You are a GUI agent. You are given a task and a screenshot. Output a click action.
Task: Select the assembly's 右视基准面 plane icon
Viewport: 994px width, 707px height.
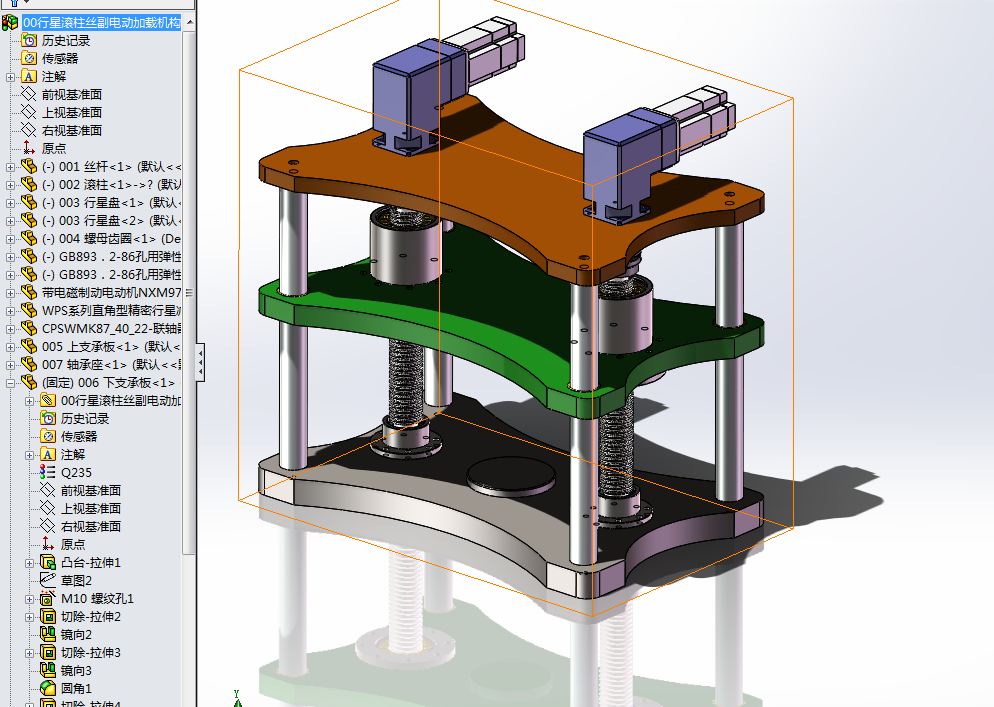click(29, 130)
